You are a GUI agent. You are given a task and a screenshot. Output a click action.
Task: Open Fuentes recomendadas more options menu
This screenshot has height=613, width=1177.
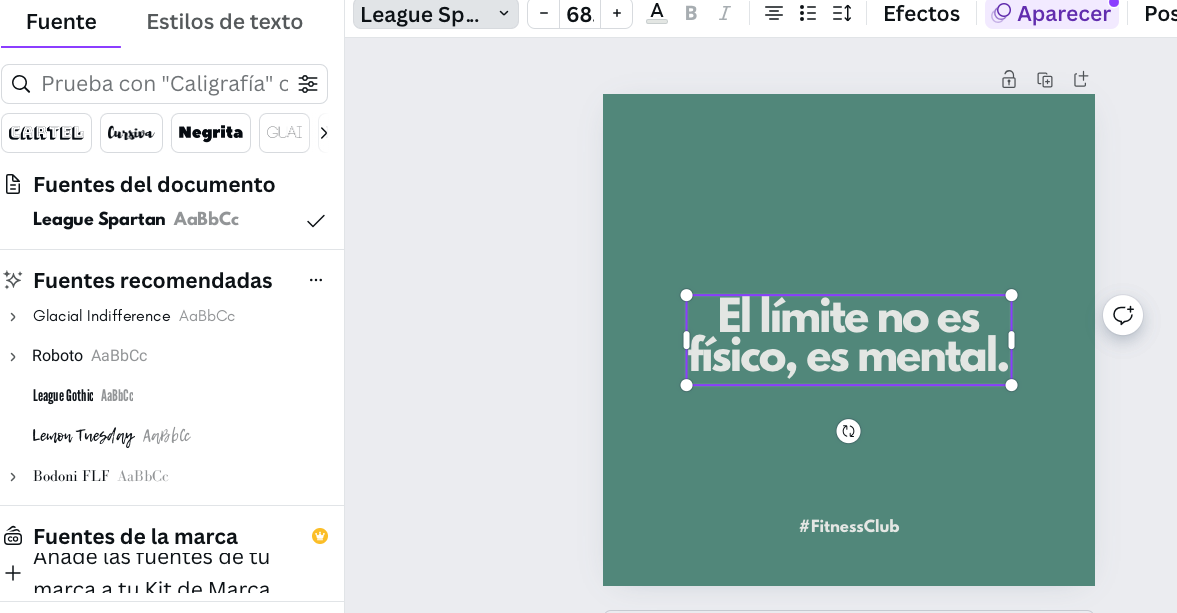316,280
